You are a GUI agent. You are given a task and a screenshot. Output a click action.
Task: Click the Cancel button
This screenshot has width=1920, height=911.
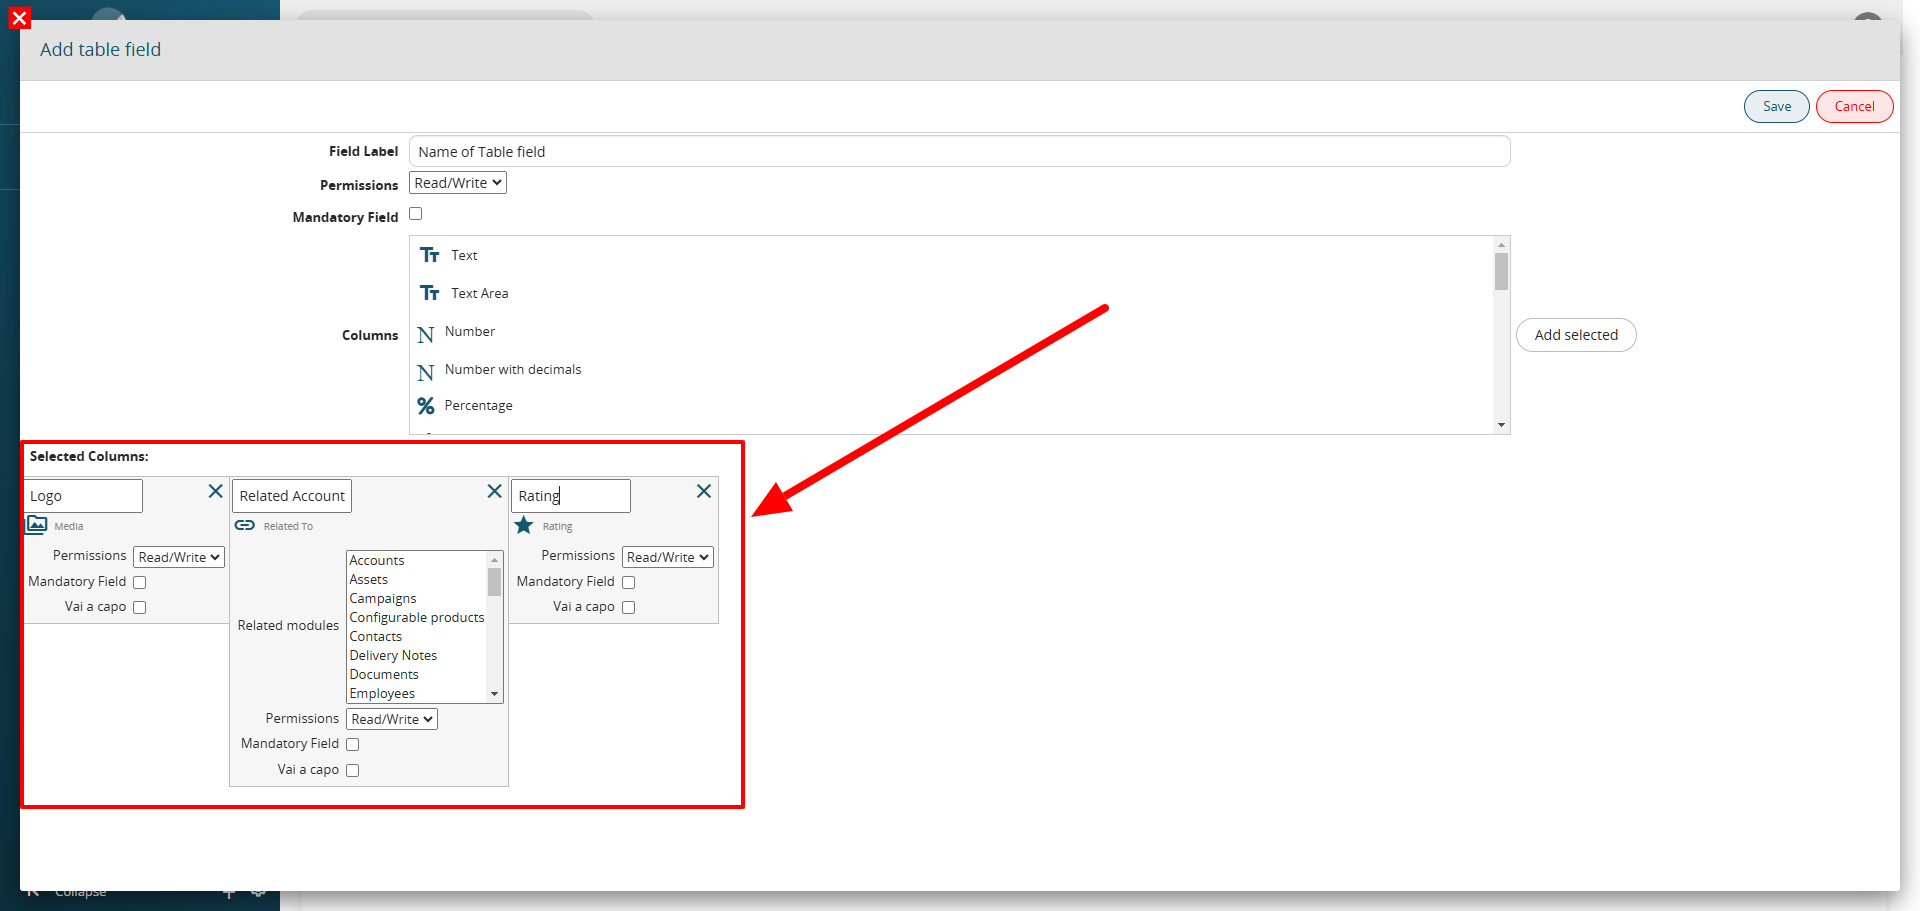(1854, 106)
